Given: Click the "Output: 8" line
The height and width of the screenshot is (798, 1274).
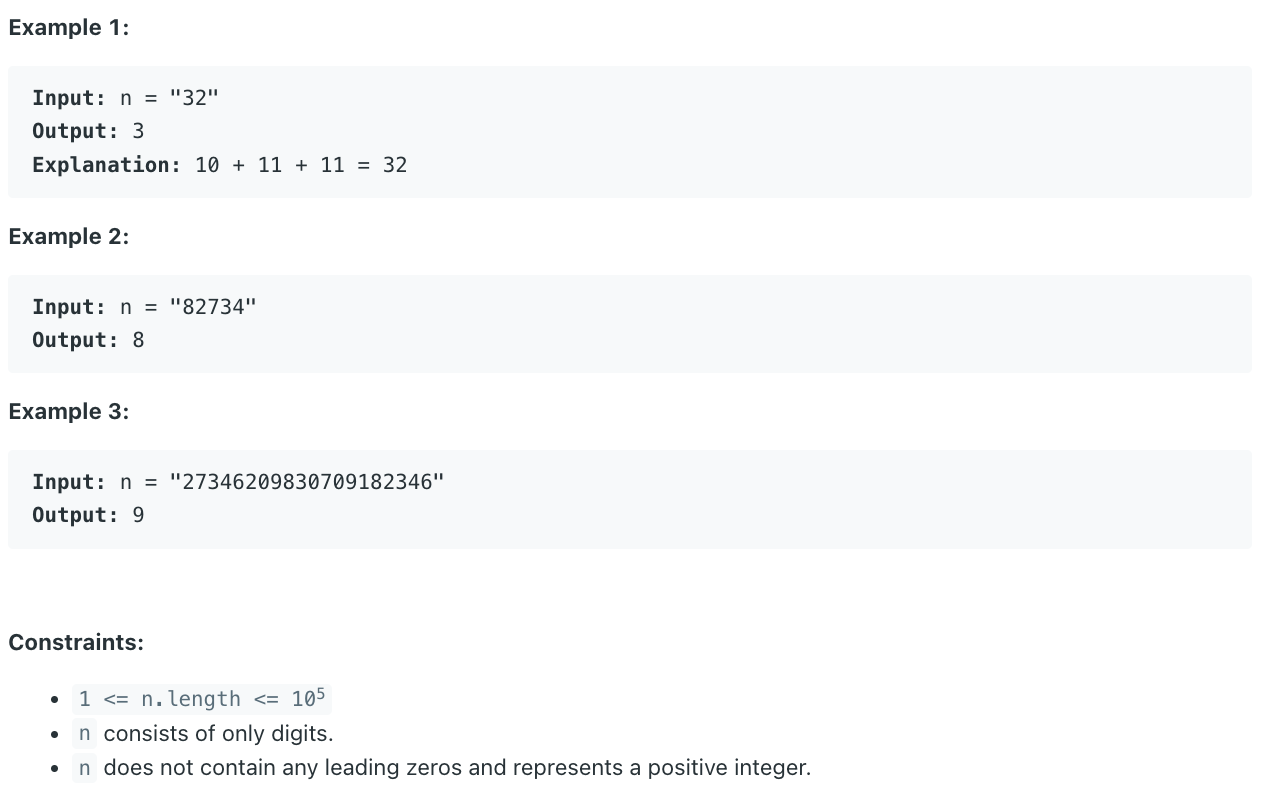Looking at the screenshot, I should (x=88, y=340).
